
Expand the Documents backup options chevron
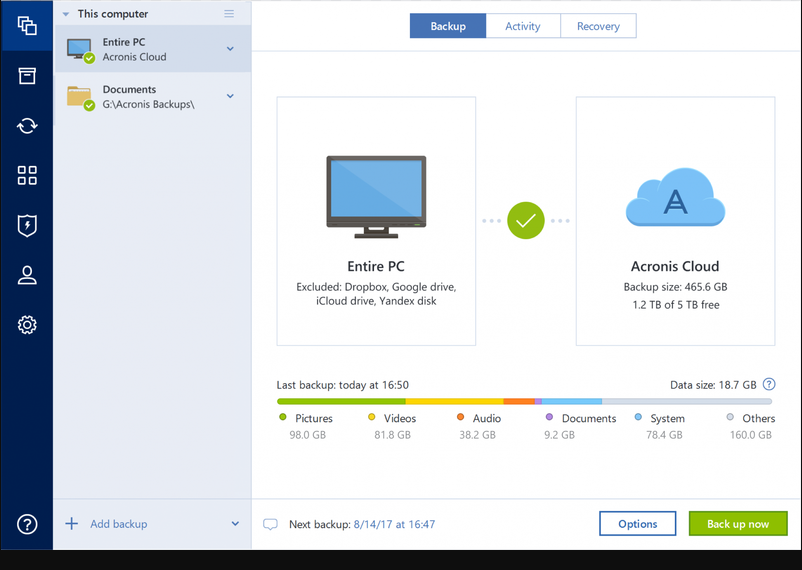(x=230, y=96)
